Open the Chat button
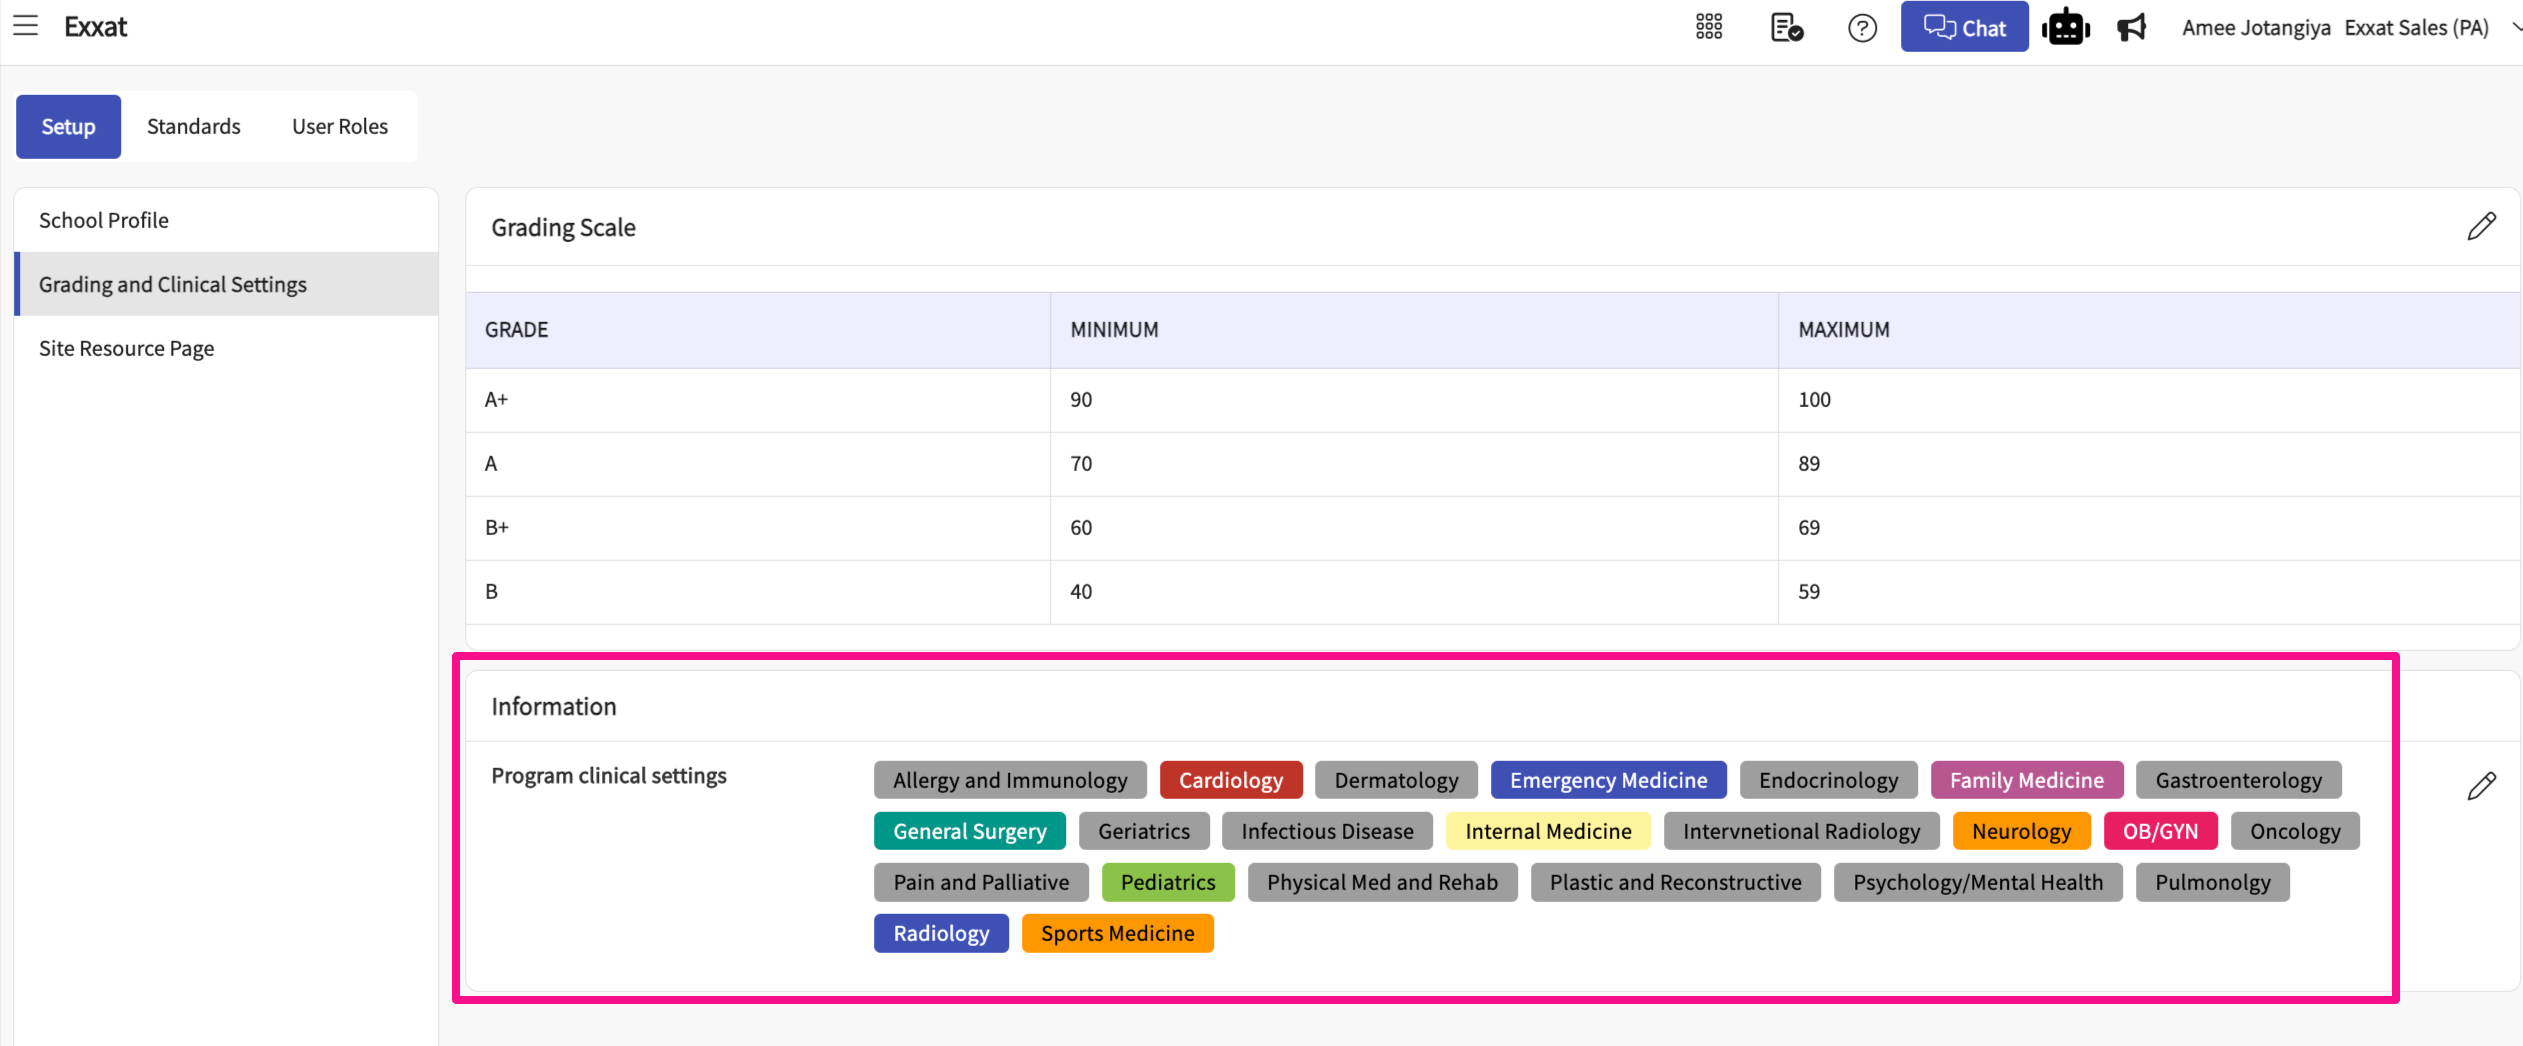This screenshot has width=2523, height=1046. (x=1964, y=27)
